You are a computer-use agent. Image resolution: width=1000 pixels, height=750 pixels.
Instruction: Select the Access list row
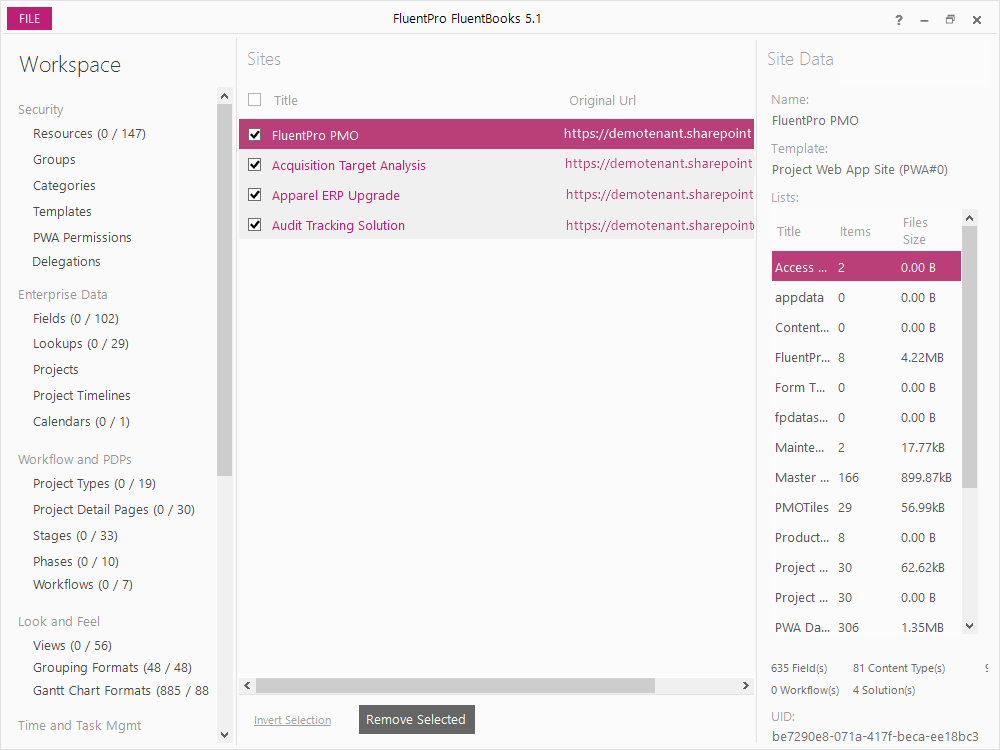pos(865,267)
